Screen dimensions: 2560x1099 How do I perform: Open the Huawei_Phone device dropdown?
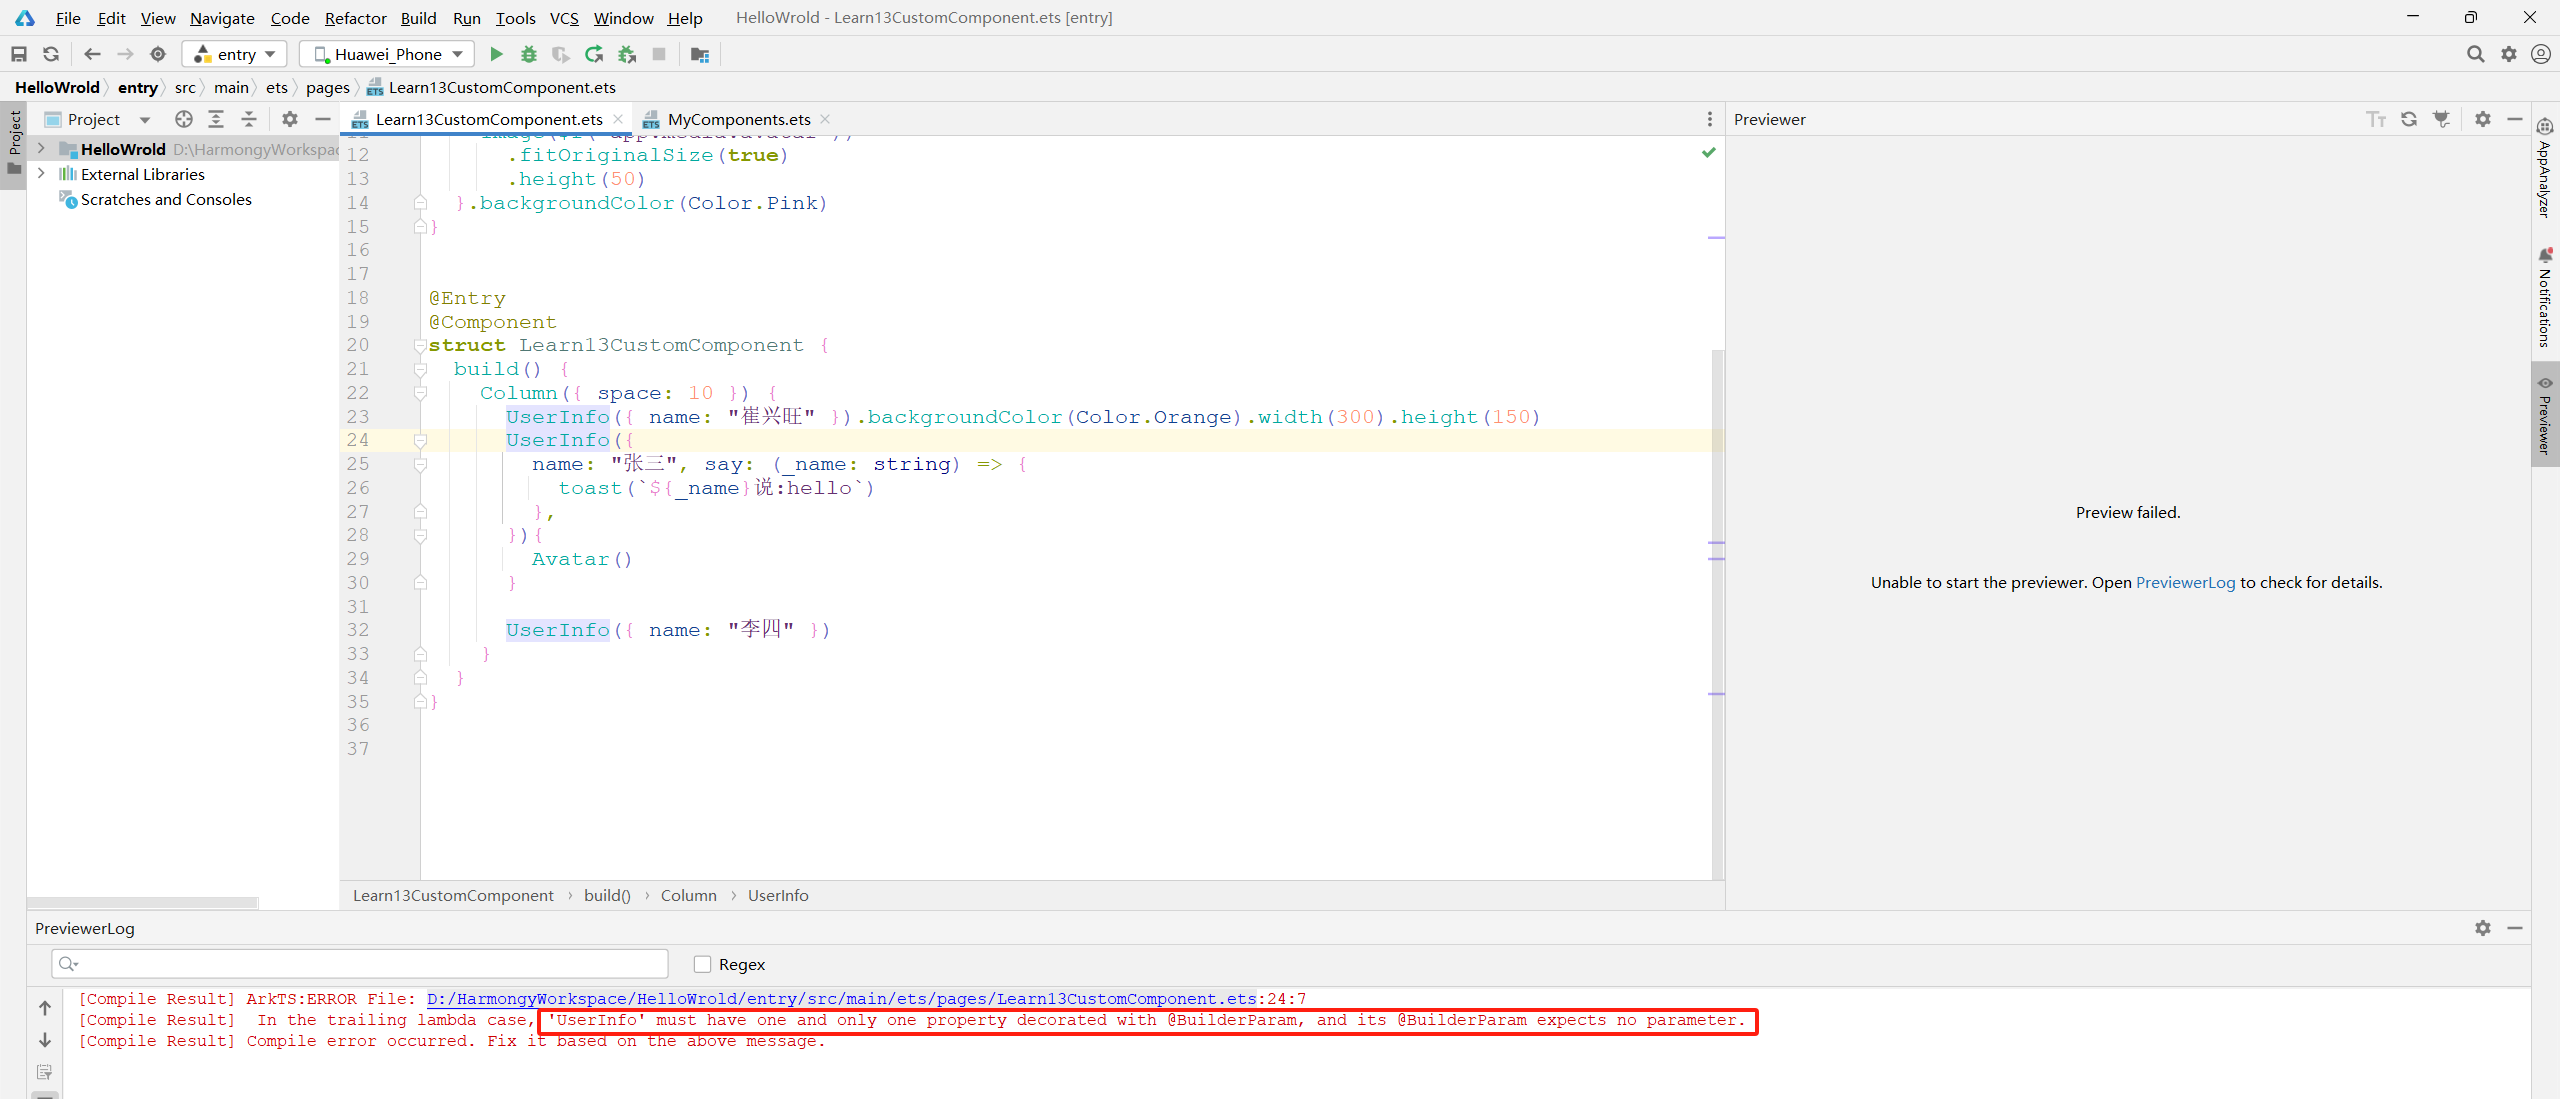pyautogui.click(x=388, y=54)
